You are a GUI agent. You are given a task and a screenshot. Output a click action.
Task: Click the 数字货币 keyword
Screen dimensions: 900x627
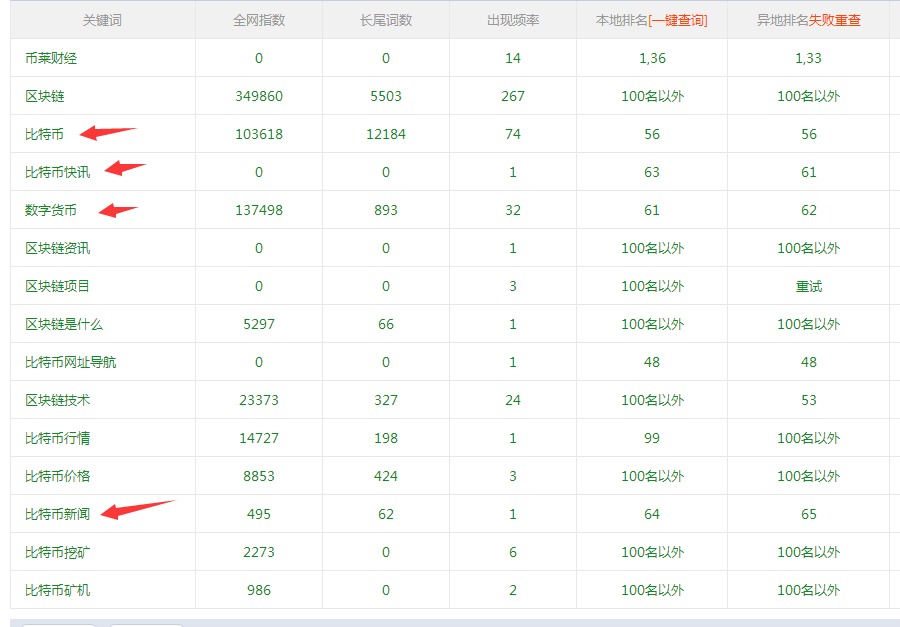tap(51, 210)
